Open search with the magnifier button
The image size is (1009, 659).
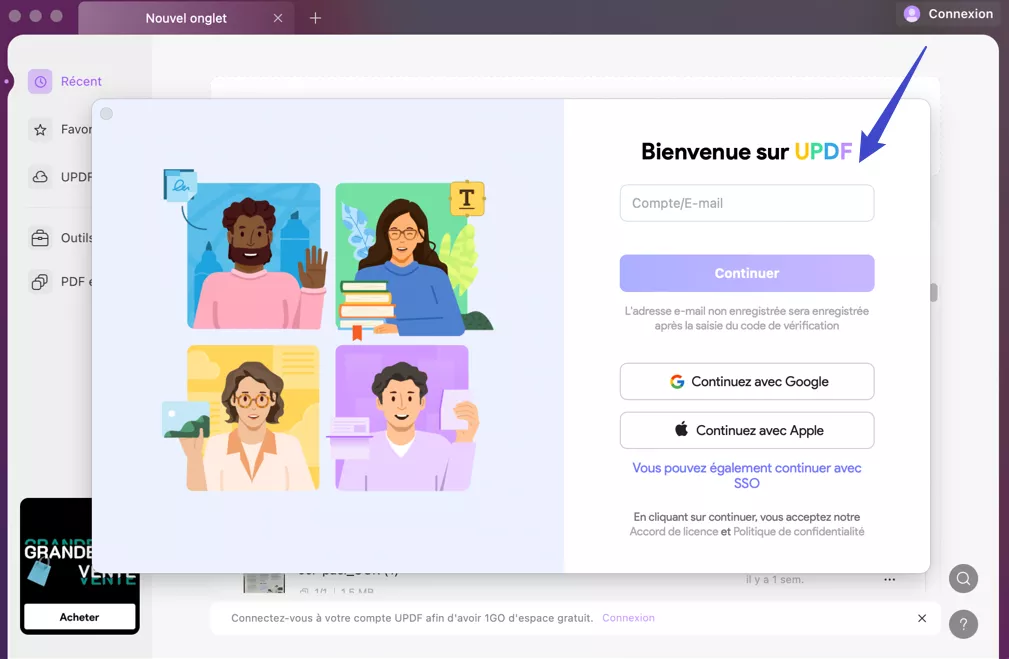[963, 579]
